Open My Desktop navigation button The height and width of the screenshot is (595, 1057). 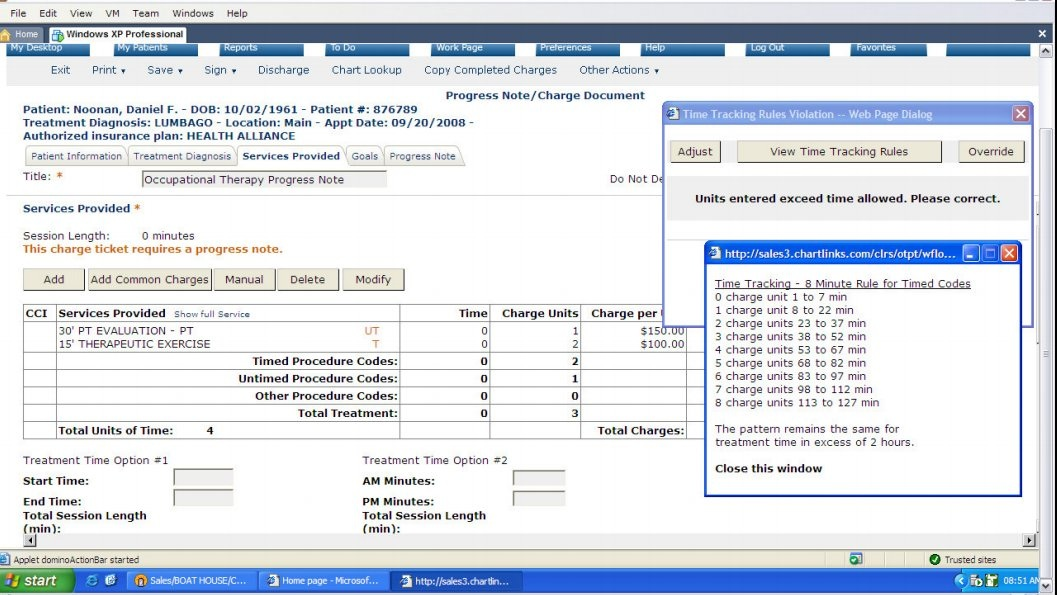(x=48, y=49)
